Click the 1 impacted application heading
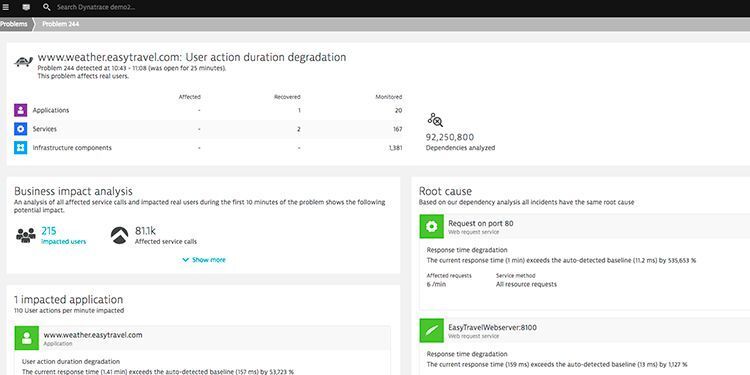The image size is (750, 375). tap(68, 300)
